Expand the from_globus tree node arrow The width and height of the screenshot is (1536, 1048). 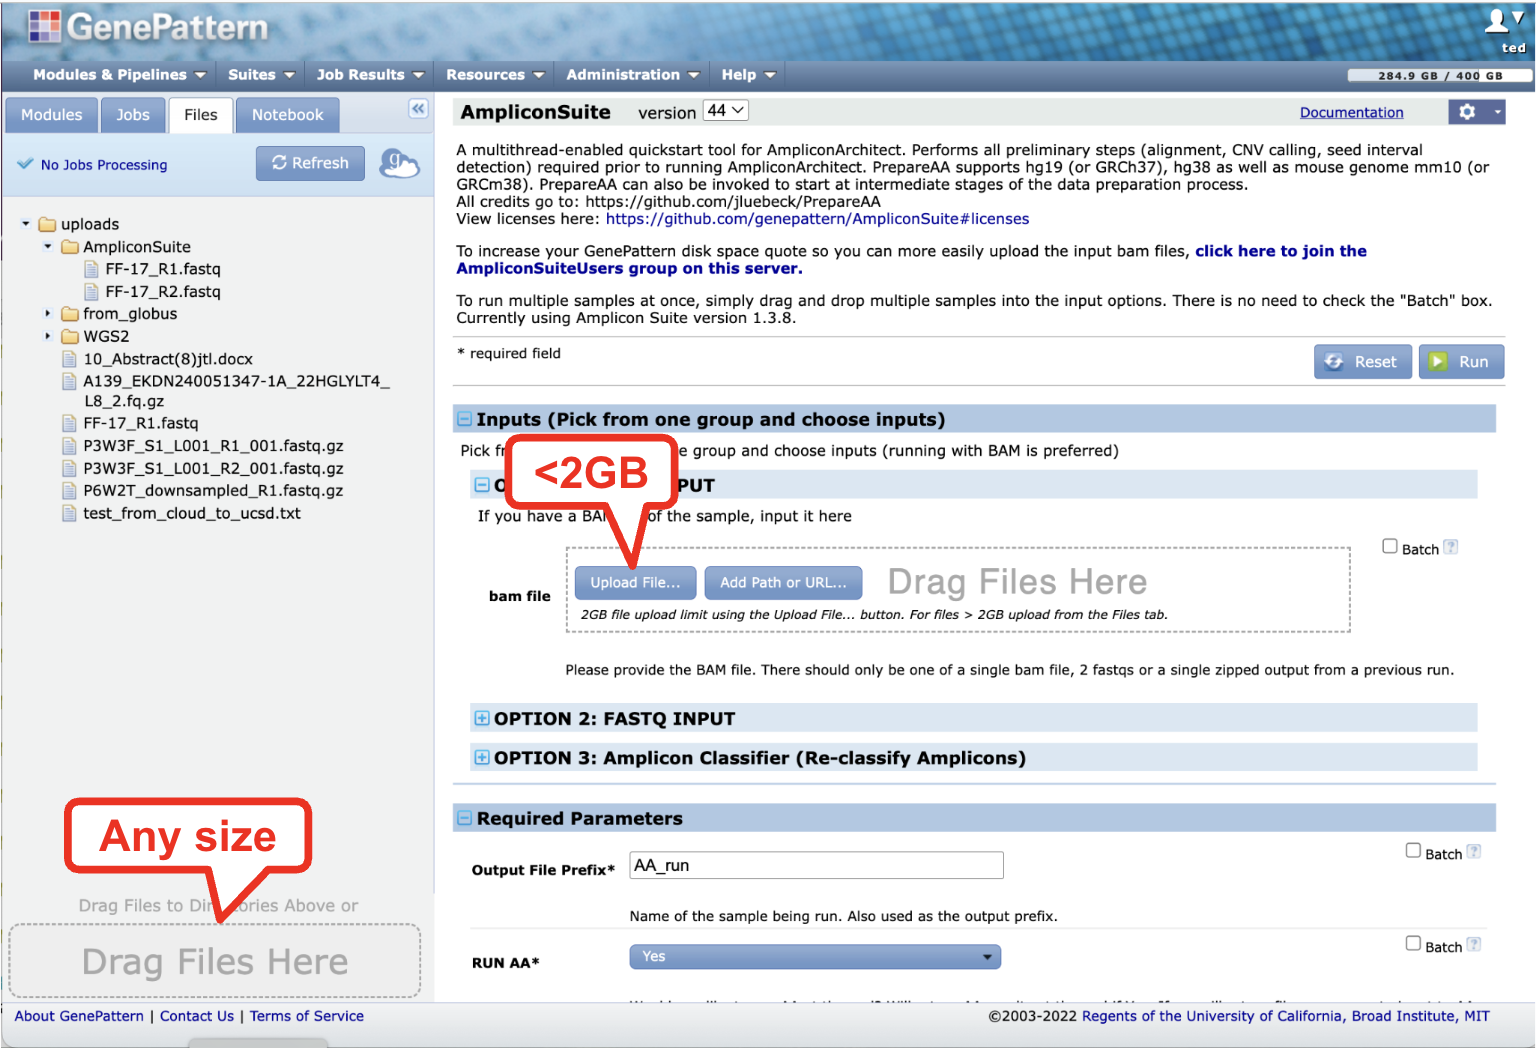[x=48, y=314]
